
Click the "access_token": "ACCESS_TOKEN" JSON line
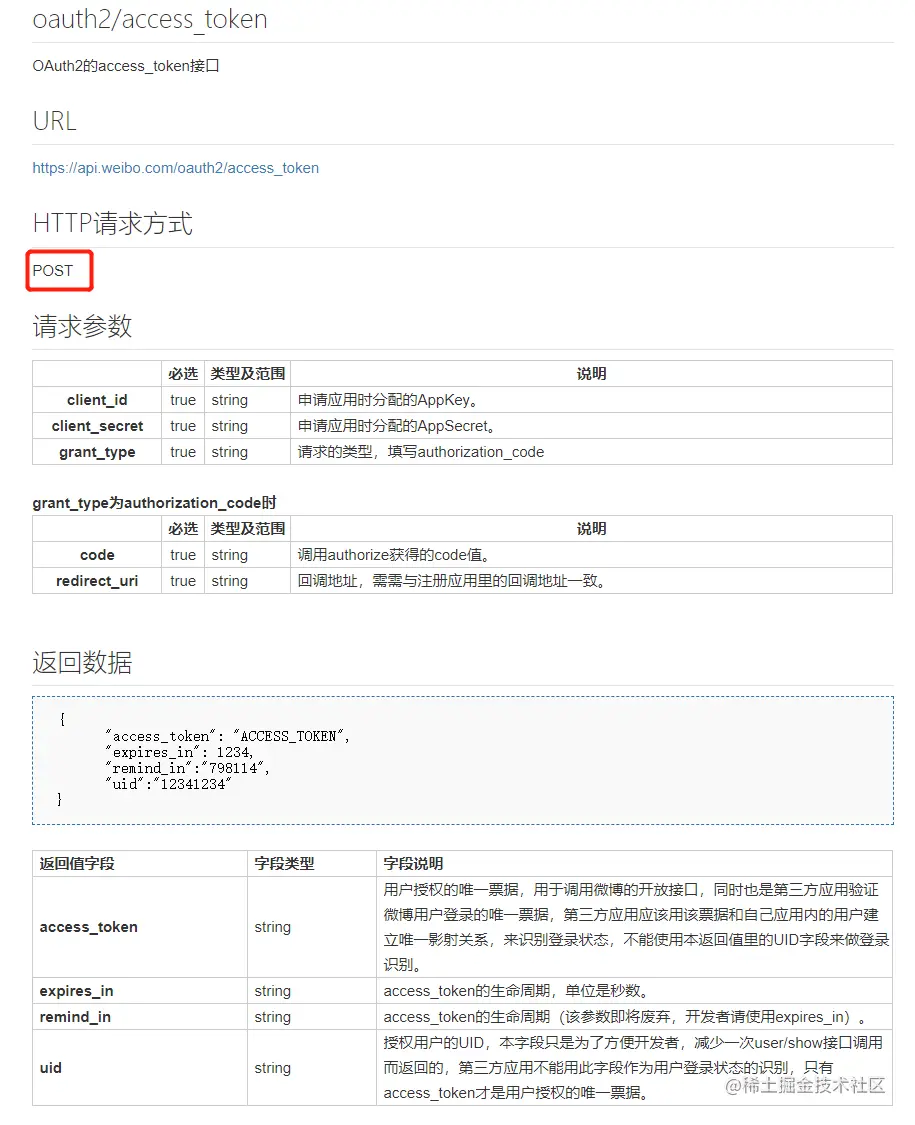click(x=227, y=735)
